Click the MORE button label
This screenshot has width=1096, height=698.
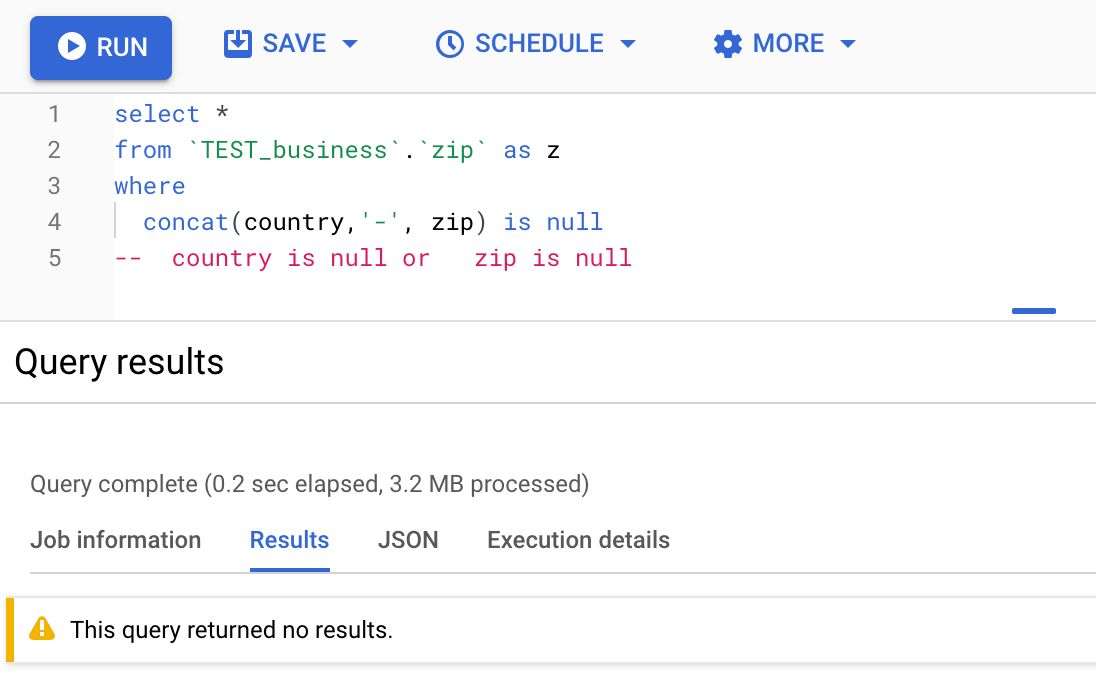coord(788,43)
